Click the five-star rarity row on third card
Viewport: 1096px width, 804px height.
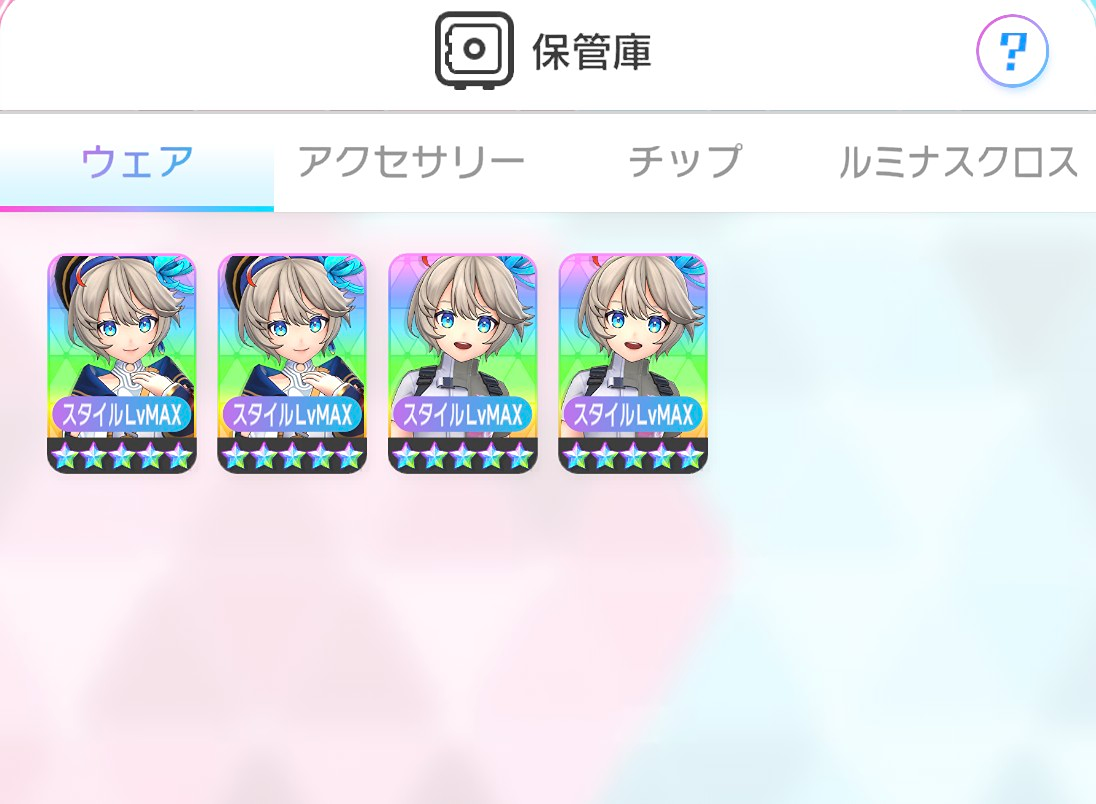463,456
